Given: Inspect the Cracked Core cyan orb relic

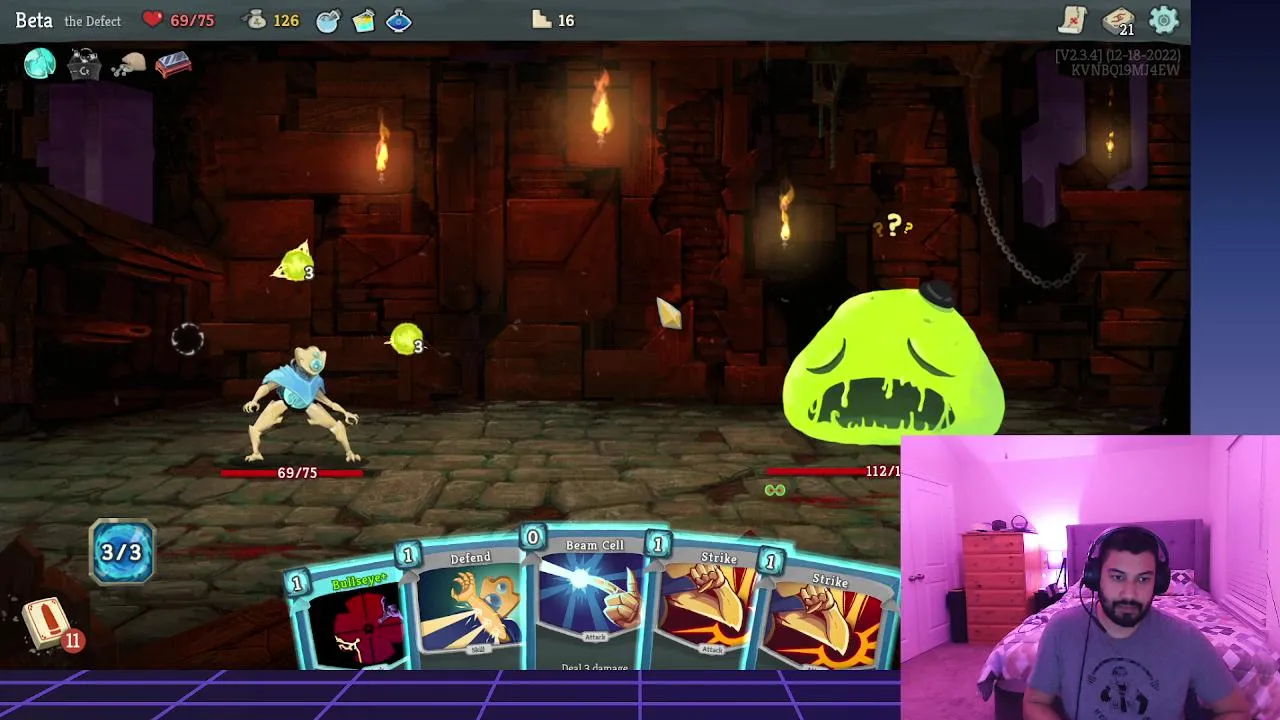Looking at the screenshot, I should (40, 65).
